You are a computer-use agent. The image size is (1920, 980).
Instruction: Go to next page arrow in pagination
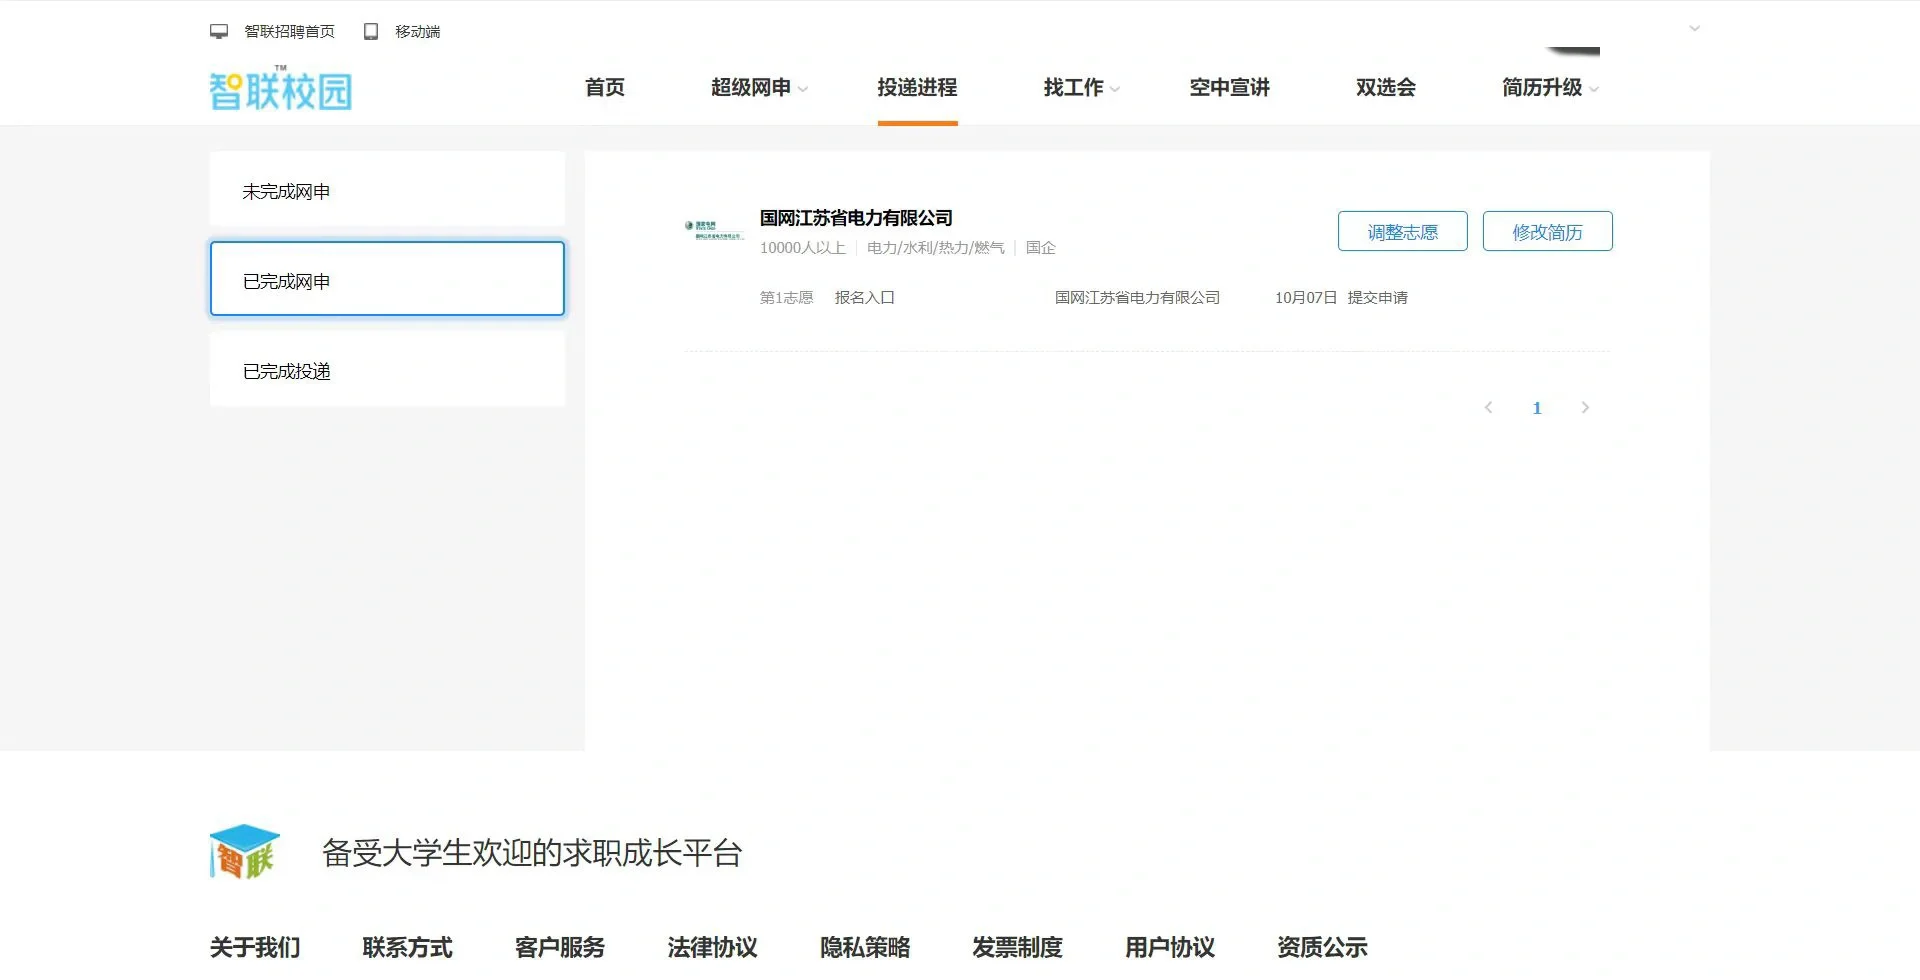coord(1585,407)
